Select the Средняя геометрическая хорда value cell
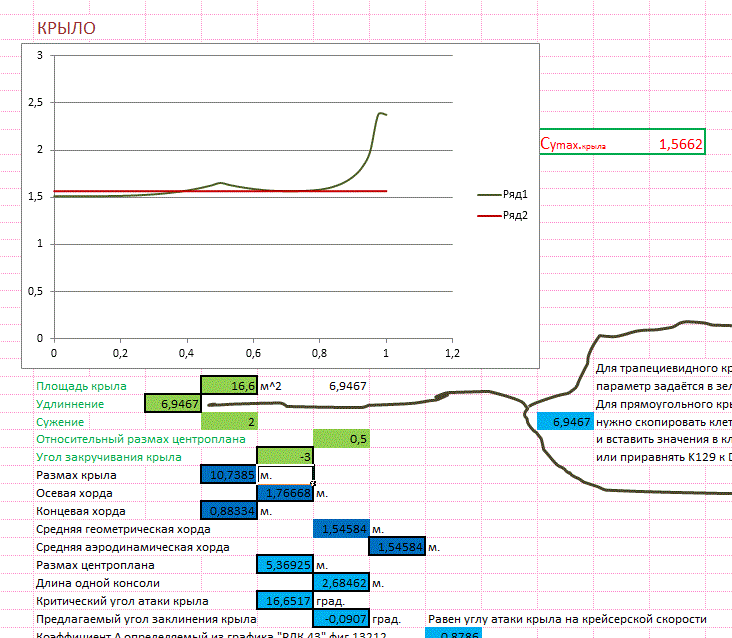The image size is (732, 638). [x=341, y=529]
